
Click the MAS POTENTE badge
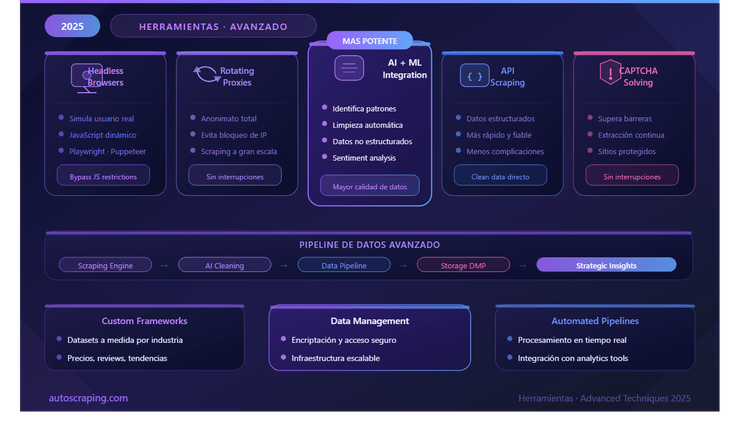pyautogui.click(x=370, y=41)
